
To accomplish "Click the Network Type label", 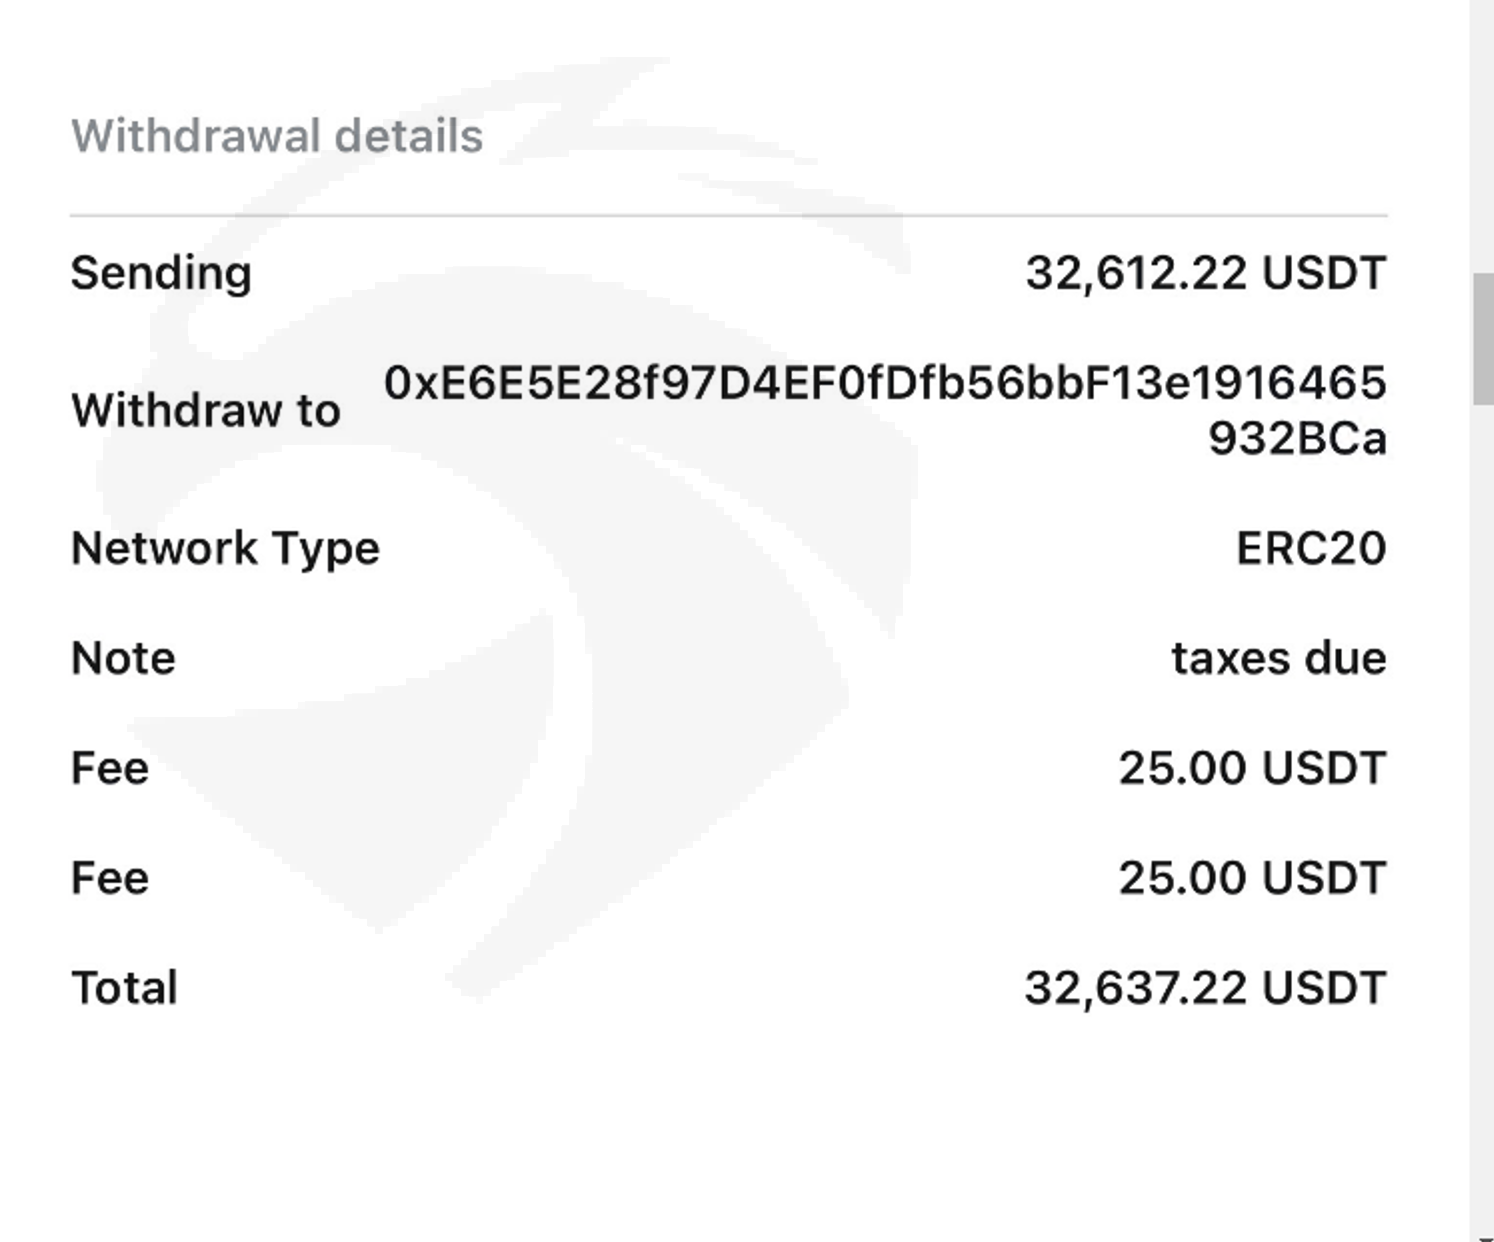I will point(225,548).
